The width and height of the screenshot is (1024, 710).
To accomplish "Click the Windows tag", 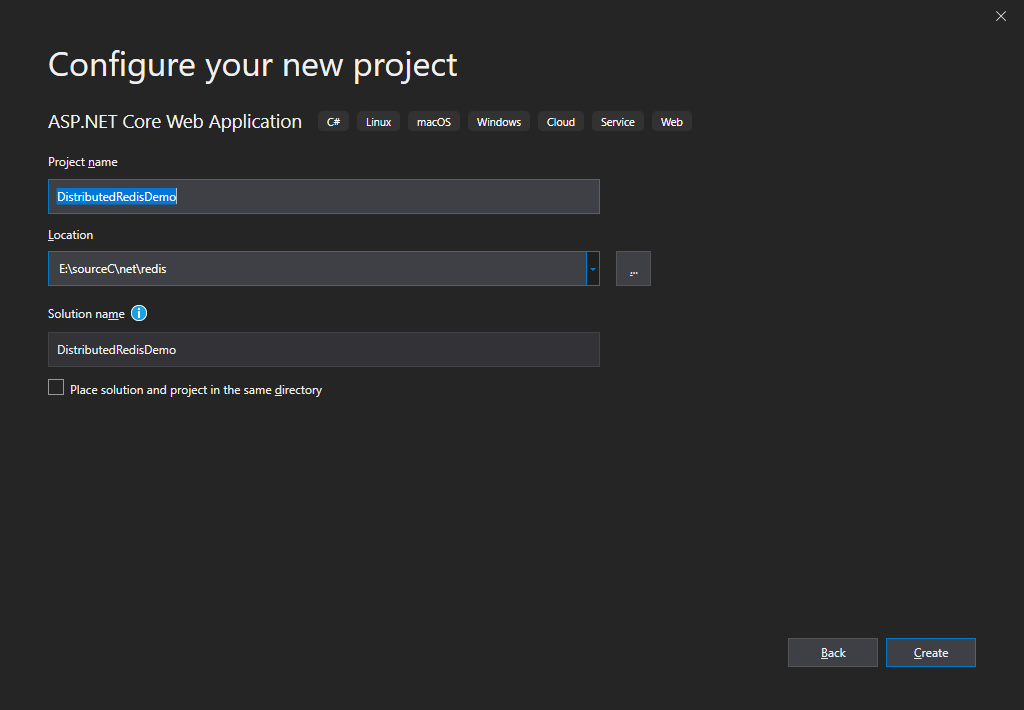I will point(499,121).
